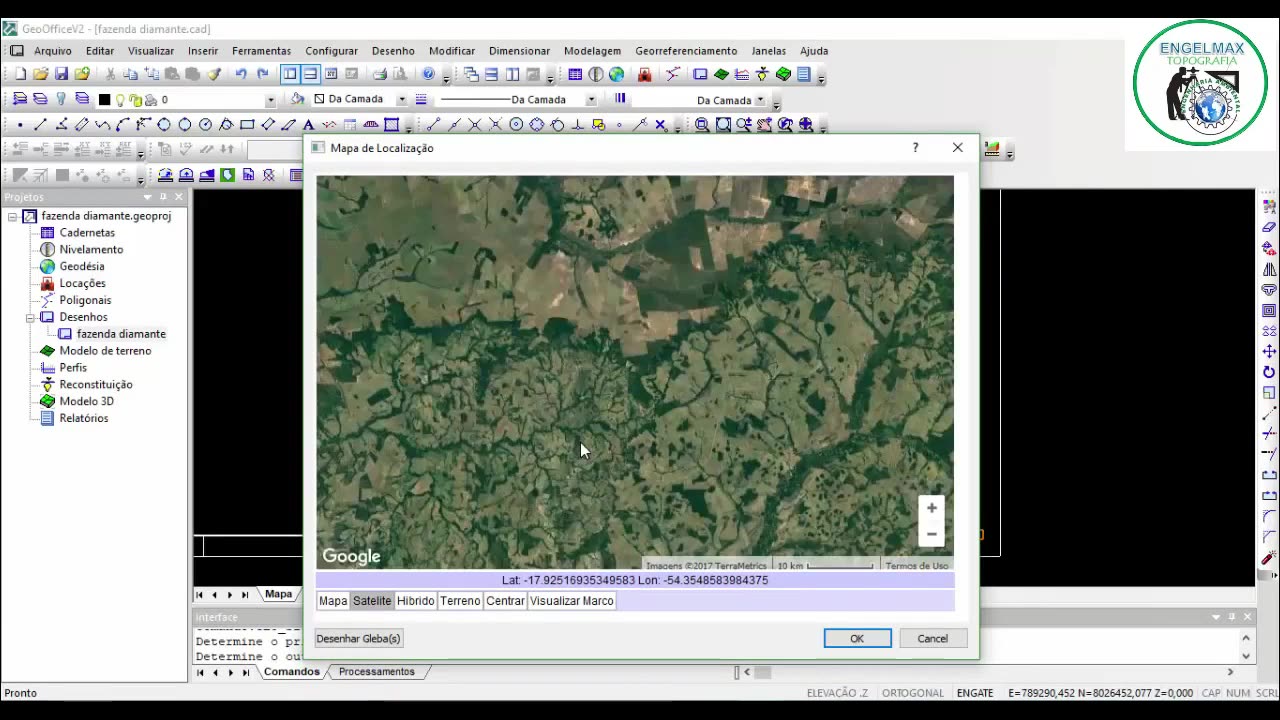The height and width of the screenshot is (720, 1280).
Task: Toggle the lightbulb layer on/off icon
Action: pos(120,100)
